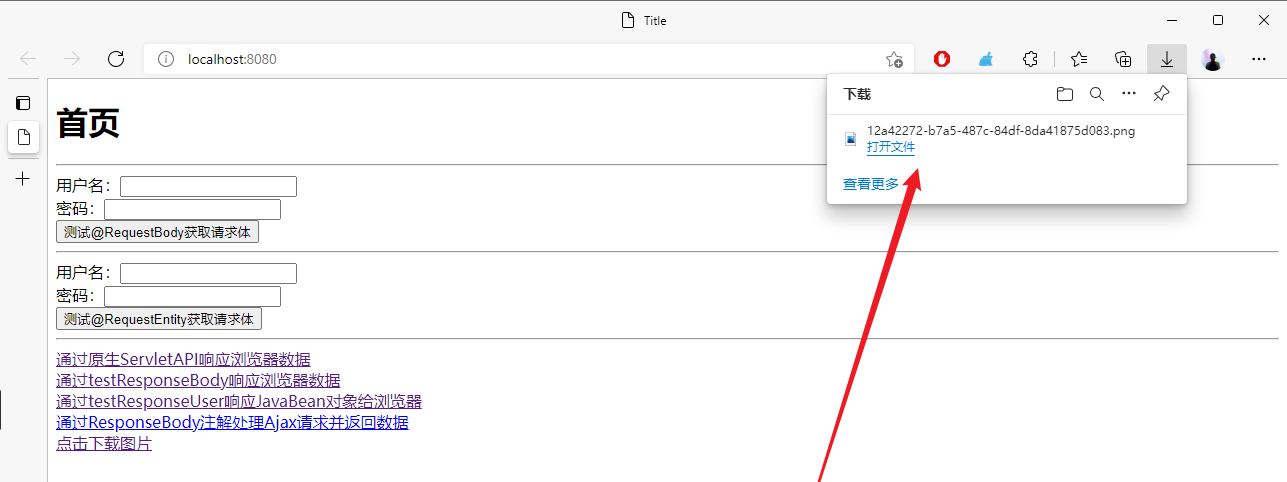This screenshot has width=1287, height=482.
Task: Click the browser back arrow
Action: click(x=28, y=59)
